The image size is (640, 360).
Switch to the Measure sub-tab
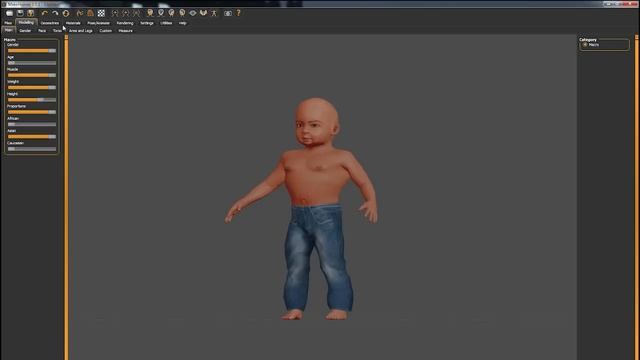tap(125, 31)
